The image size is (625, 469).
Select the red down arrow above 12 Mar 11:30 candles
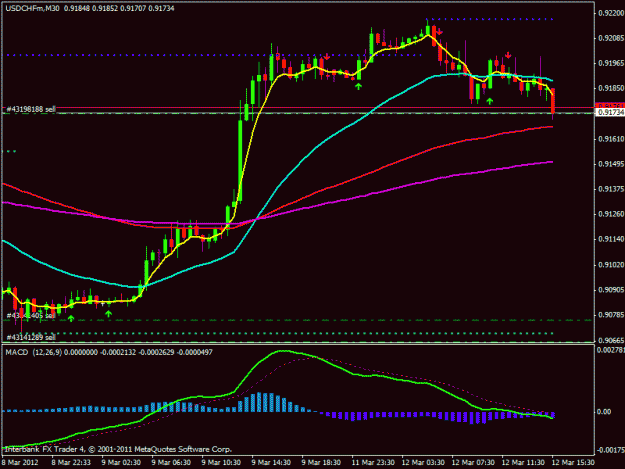508,55
